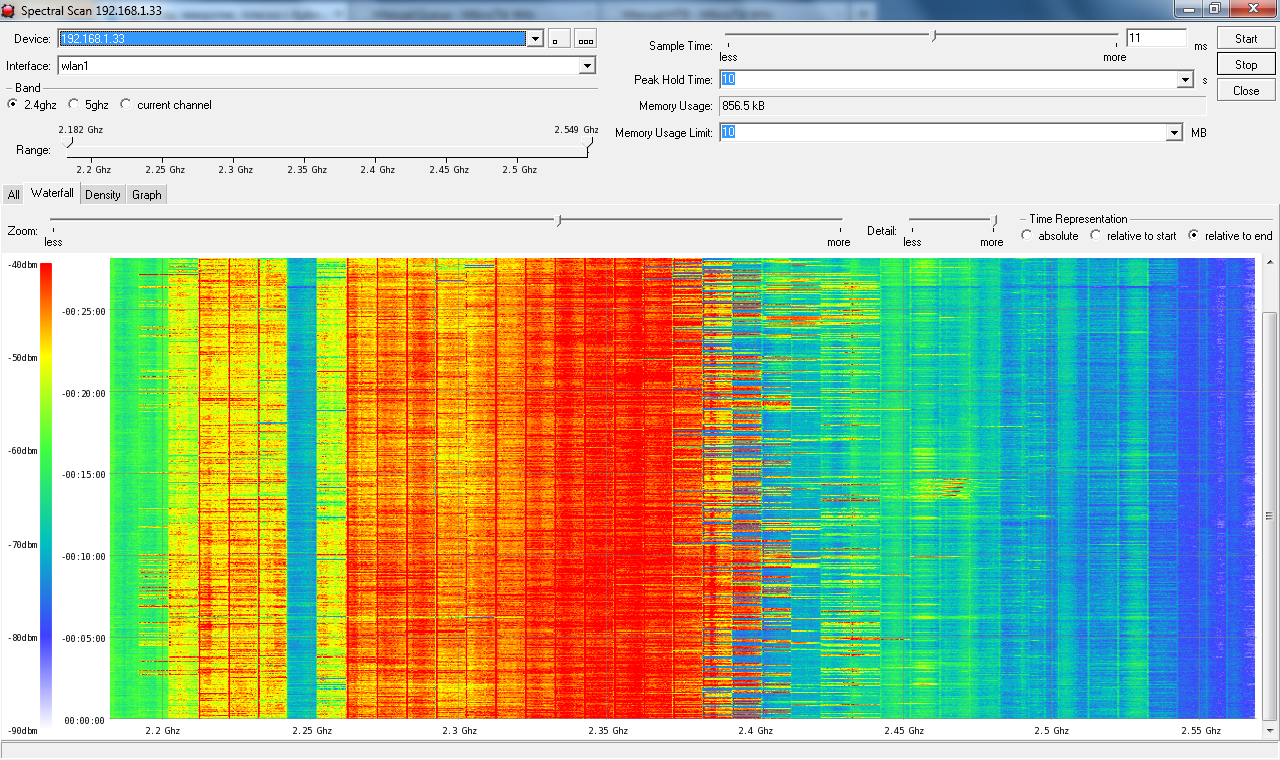The image size is (1280, 760).
Task: Click the Close button
Action: [1246, 91]
